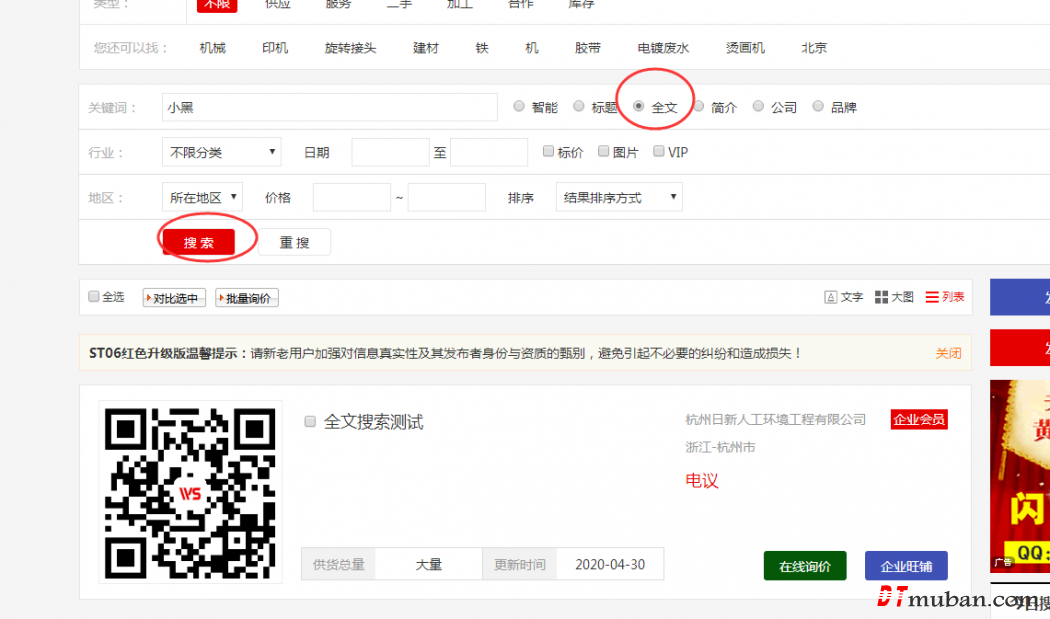Viewport: 1050px width, 619px height.
Task: Check the 图片 image filter checkbox
Action: 603,152
